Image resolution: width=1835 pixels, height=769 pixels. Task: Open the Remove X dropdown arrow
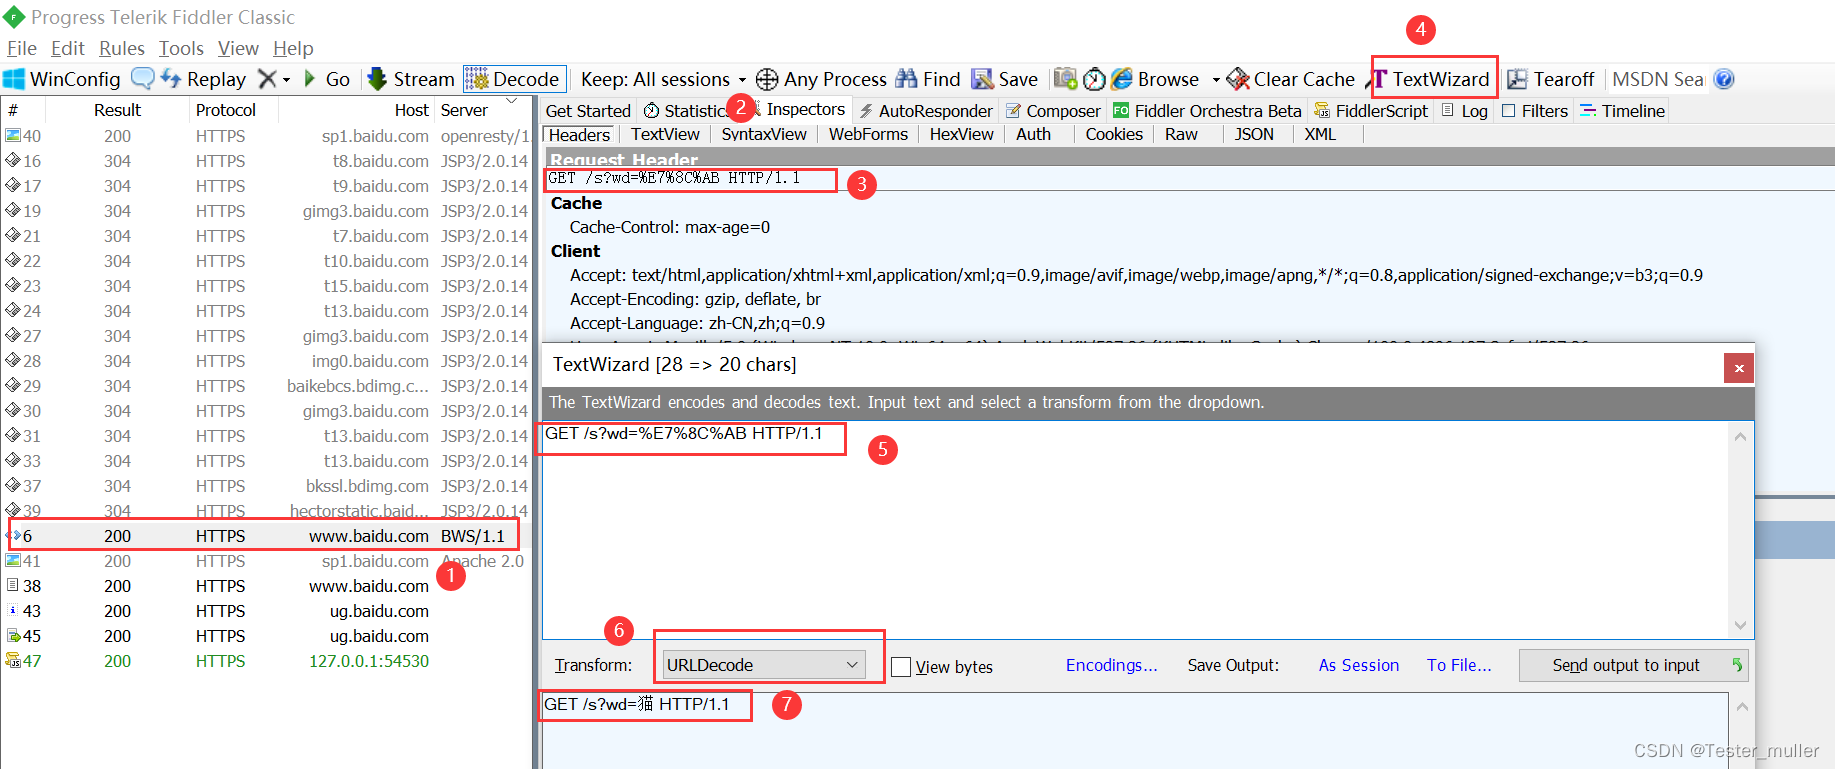286,80
